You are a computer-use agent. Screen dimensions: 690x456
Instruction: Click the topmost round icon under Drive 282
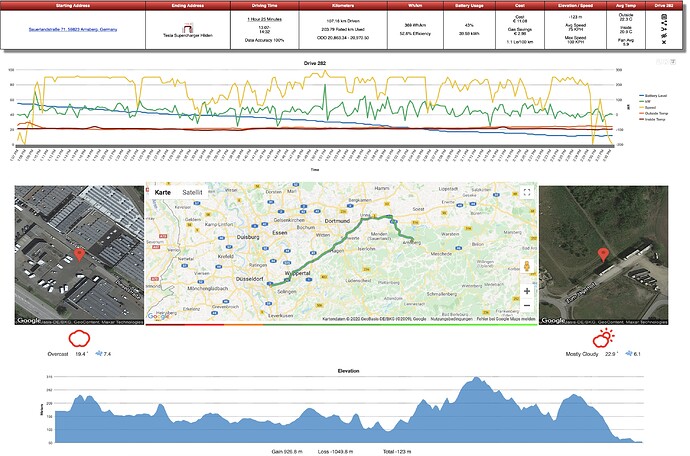tap(664, 17)
